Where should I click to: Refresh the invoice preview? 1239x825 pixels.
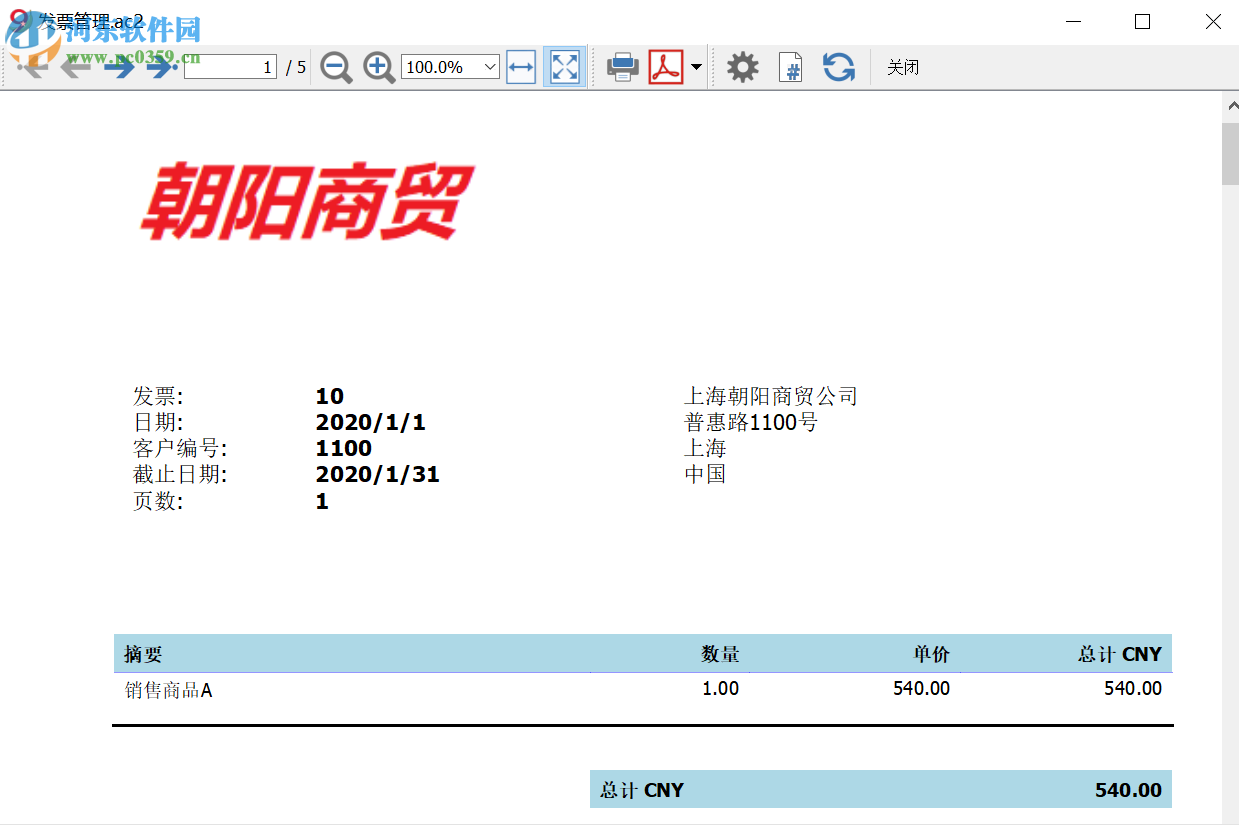click(x=838, y=67)
